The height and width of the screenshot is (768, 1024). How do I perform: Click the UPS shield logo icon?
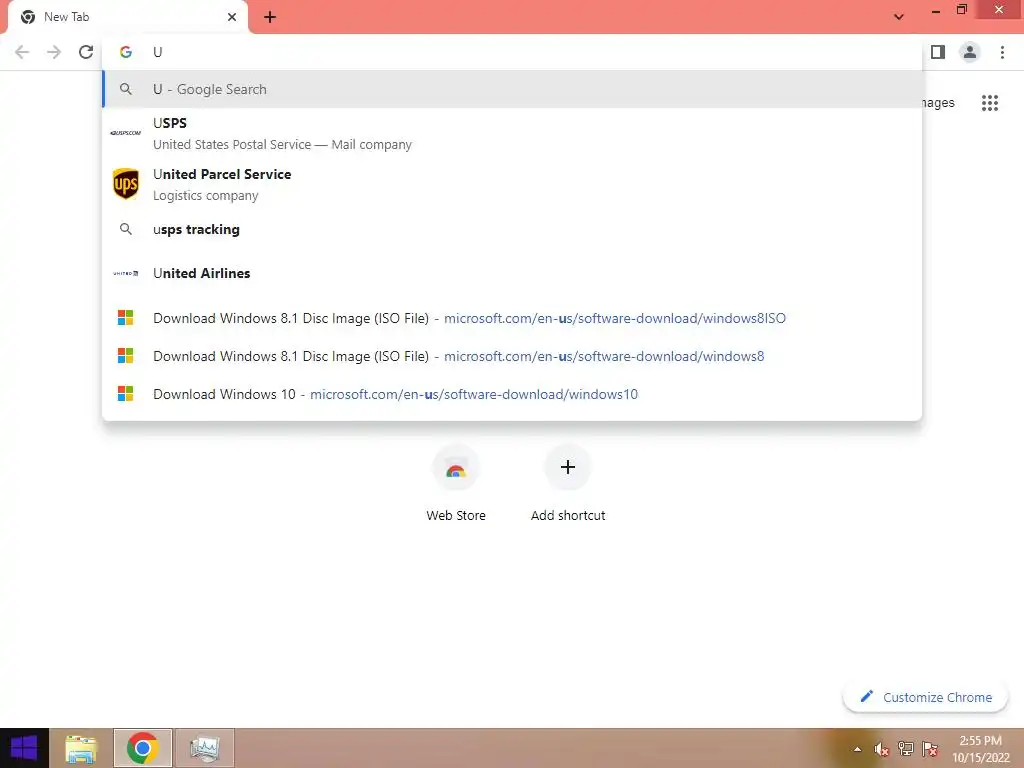click(125, 184)
